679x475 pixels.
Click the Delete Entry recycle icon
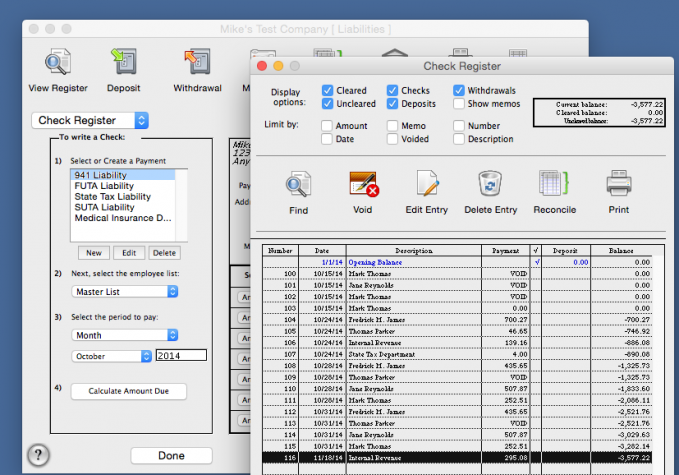[x=491, y=184]
